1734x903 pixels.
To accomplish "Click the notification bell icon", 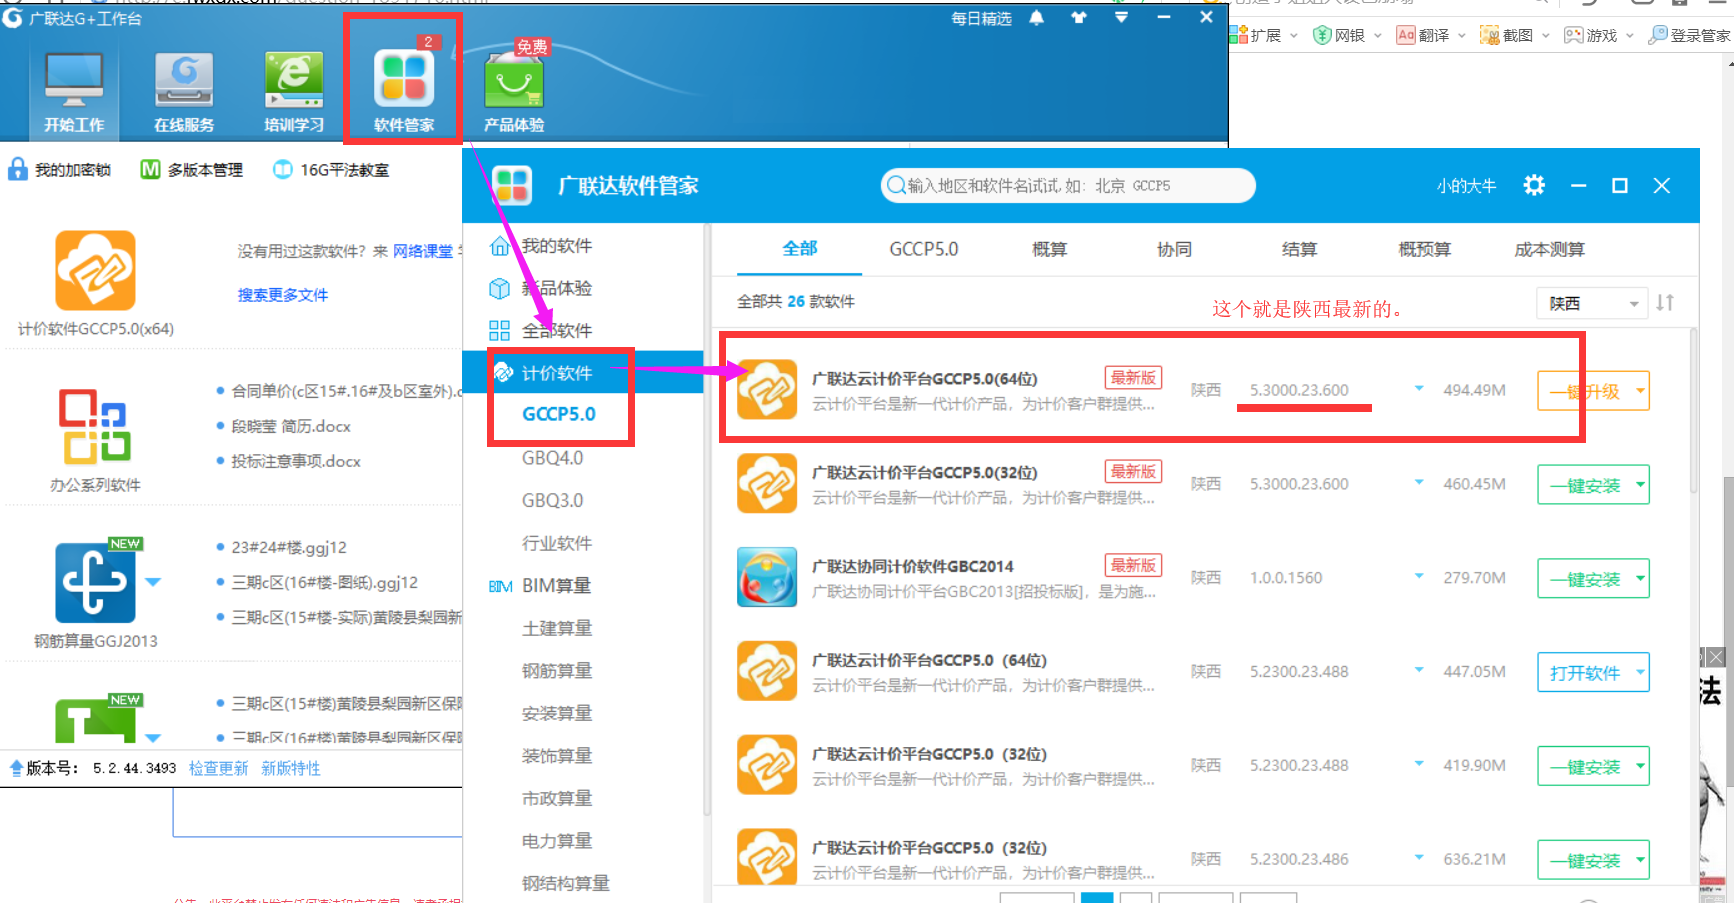I will (x=1037, y=18).
